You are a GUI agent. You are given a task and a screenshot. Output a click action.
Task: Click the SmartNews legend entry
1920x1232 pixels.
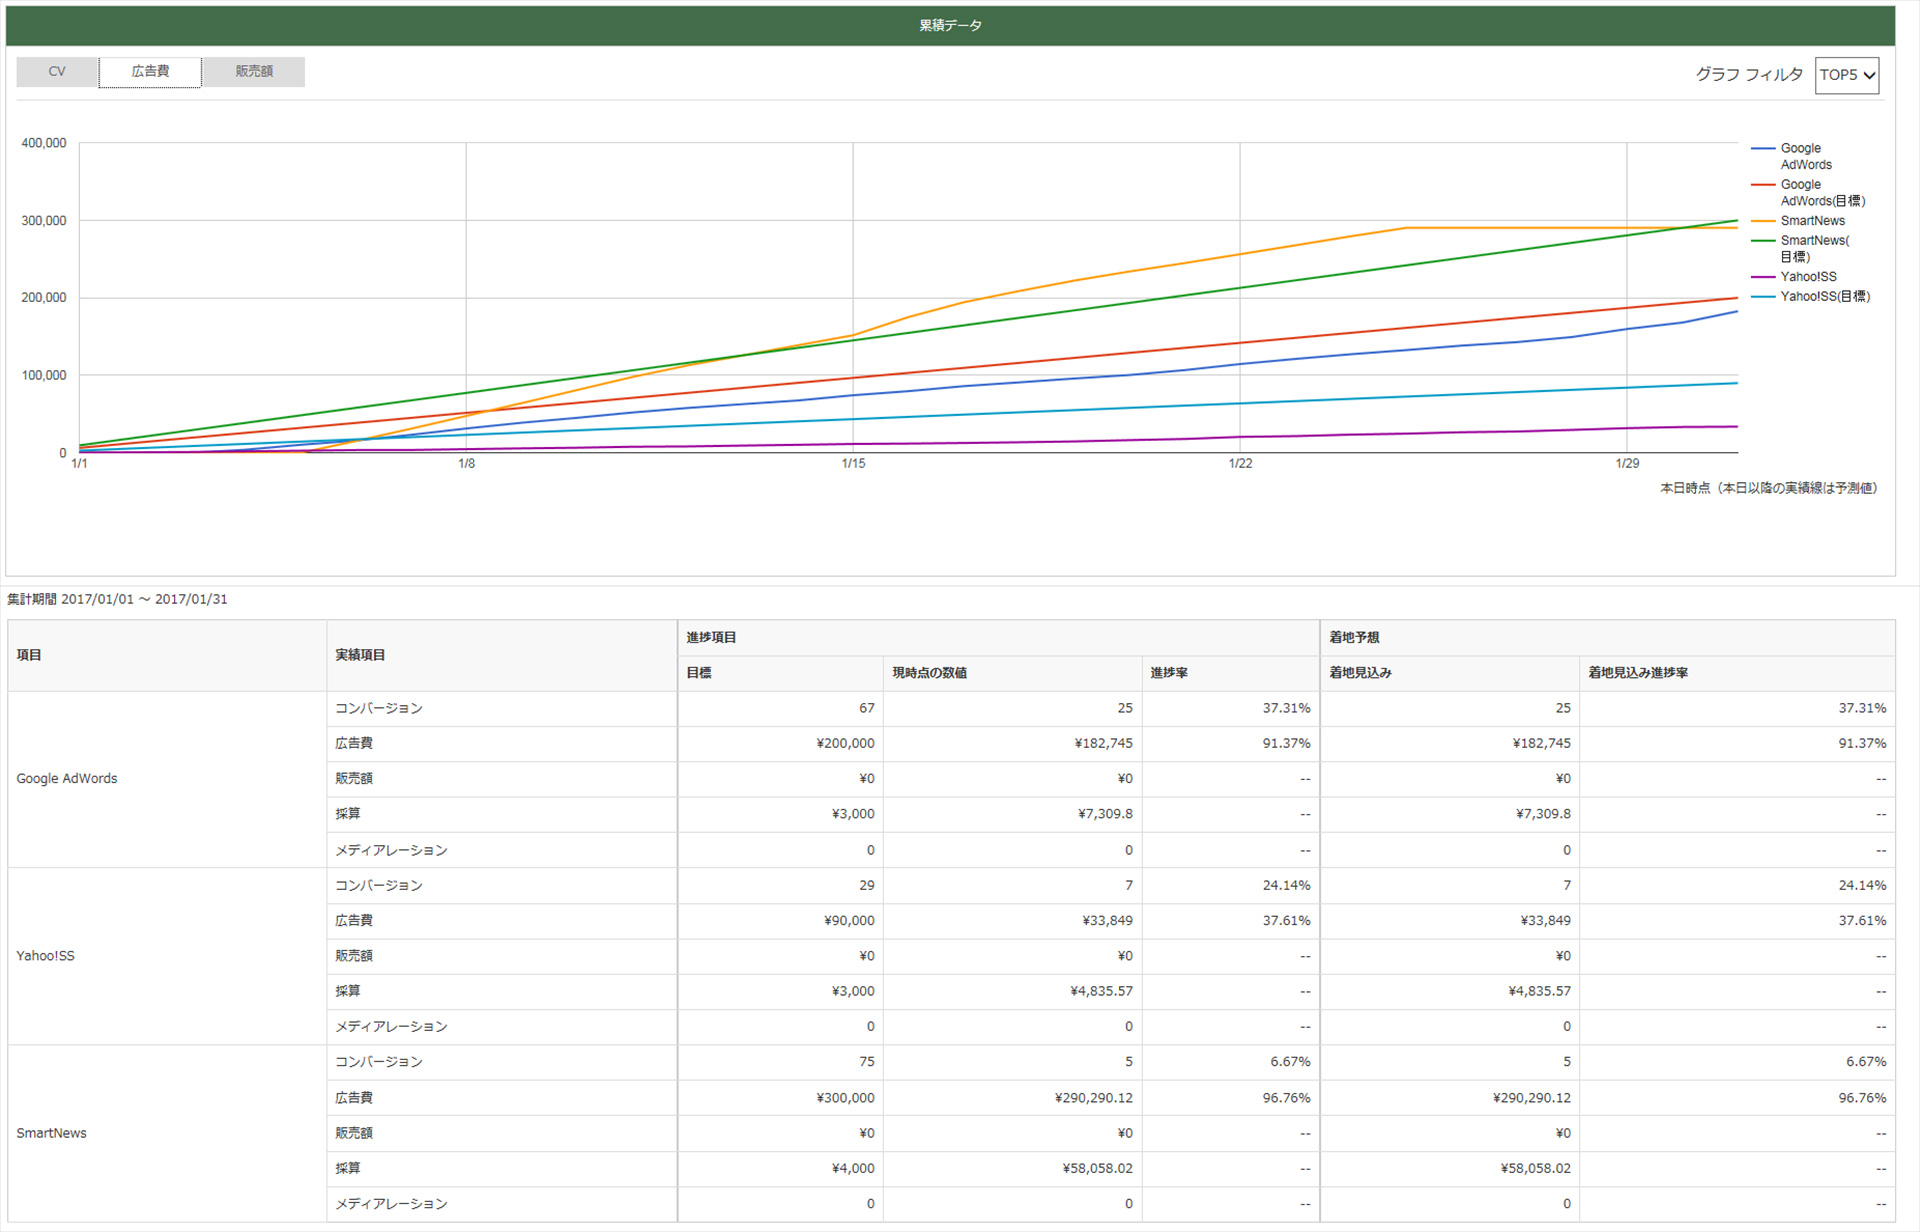(1811, 221)
